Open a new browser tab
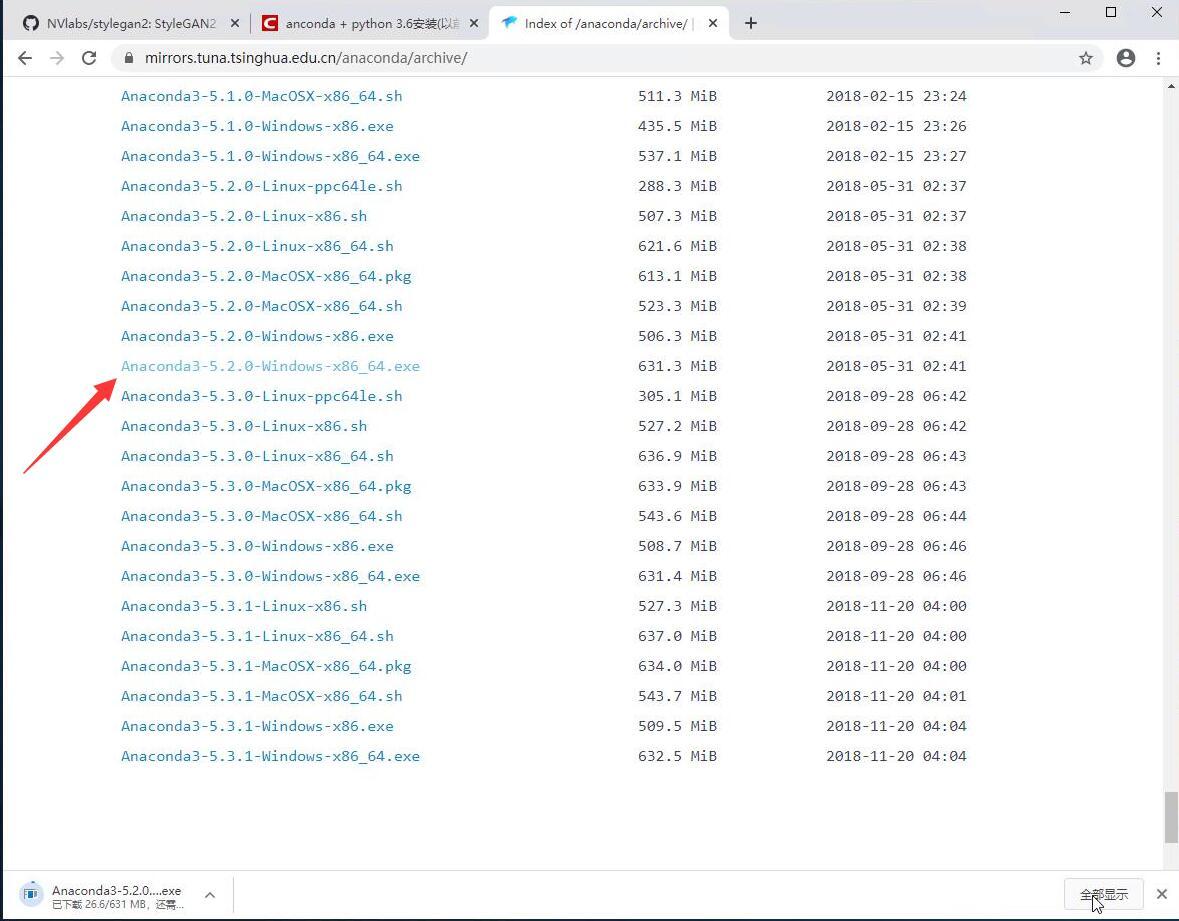The width and height of the screenshot is (1179, 921). [x=750, y=23]
